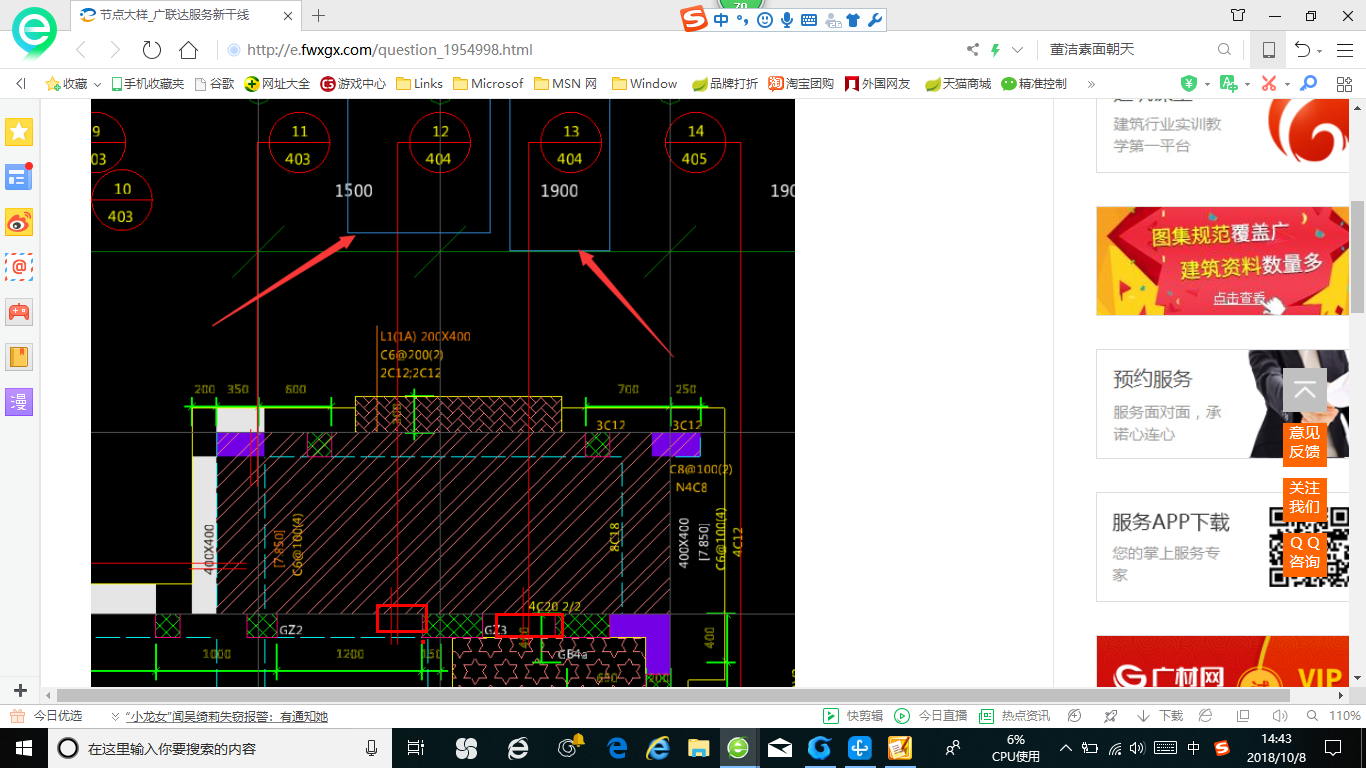This screenshot has height=768, width=1366.
Task: Click the 360 browser logo
Action: 35,33
